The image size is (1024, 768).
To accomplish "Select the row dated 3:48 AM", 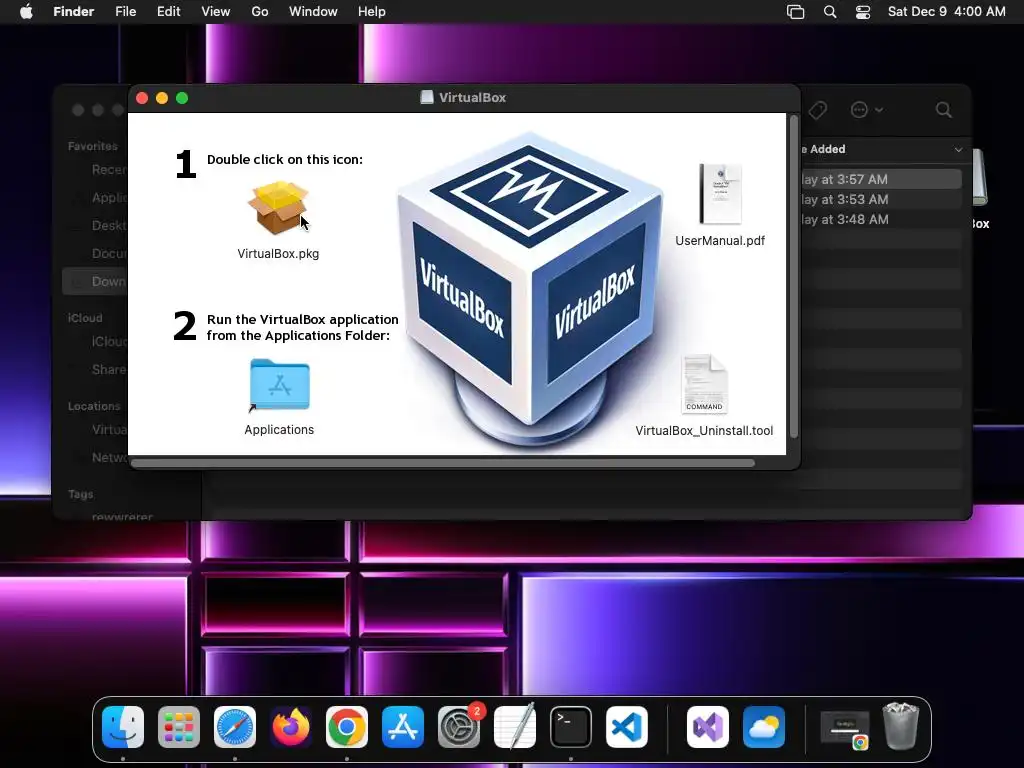I will [x=880, y=219].
